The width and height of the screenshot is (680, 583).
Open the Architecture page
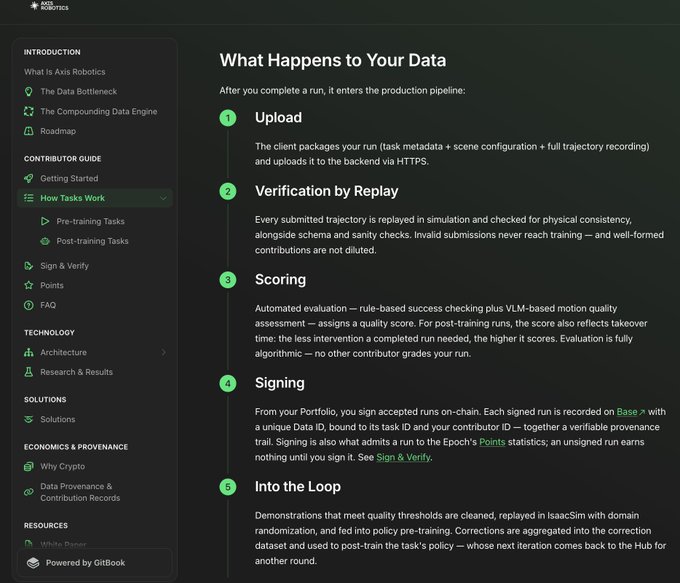63,352
